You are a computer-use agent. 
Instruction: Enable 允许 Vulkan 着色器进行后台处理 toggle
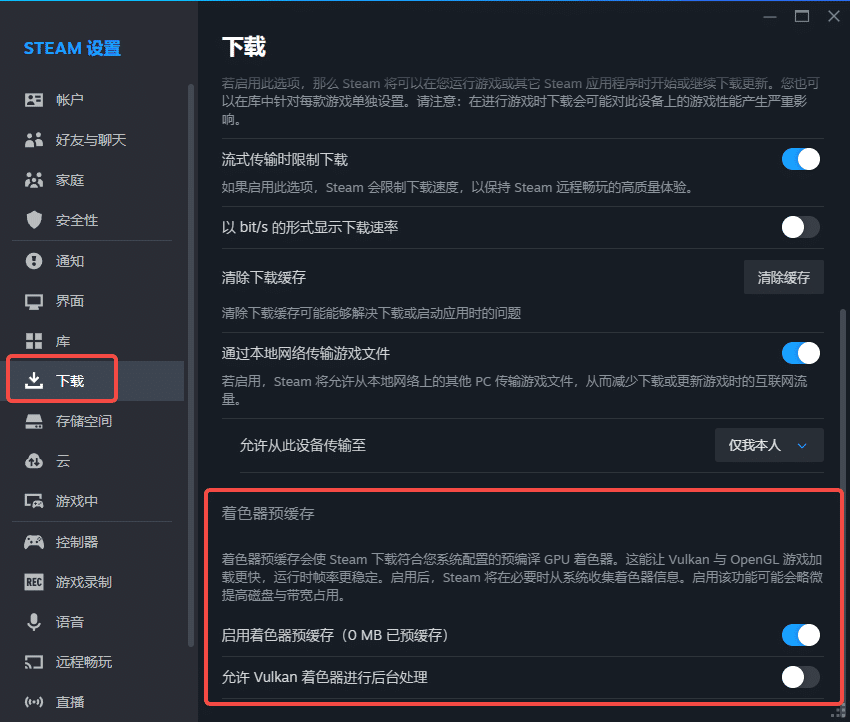click(x=801, y=677)
